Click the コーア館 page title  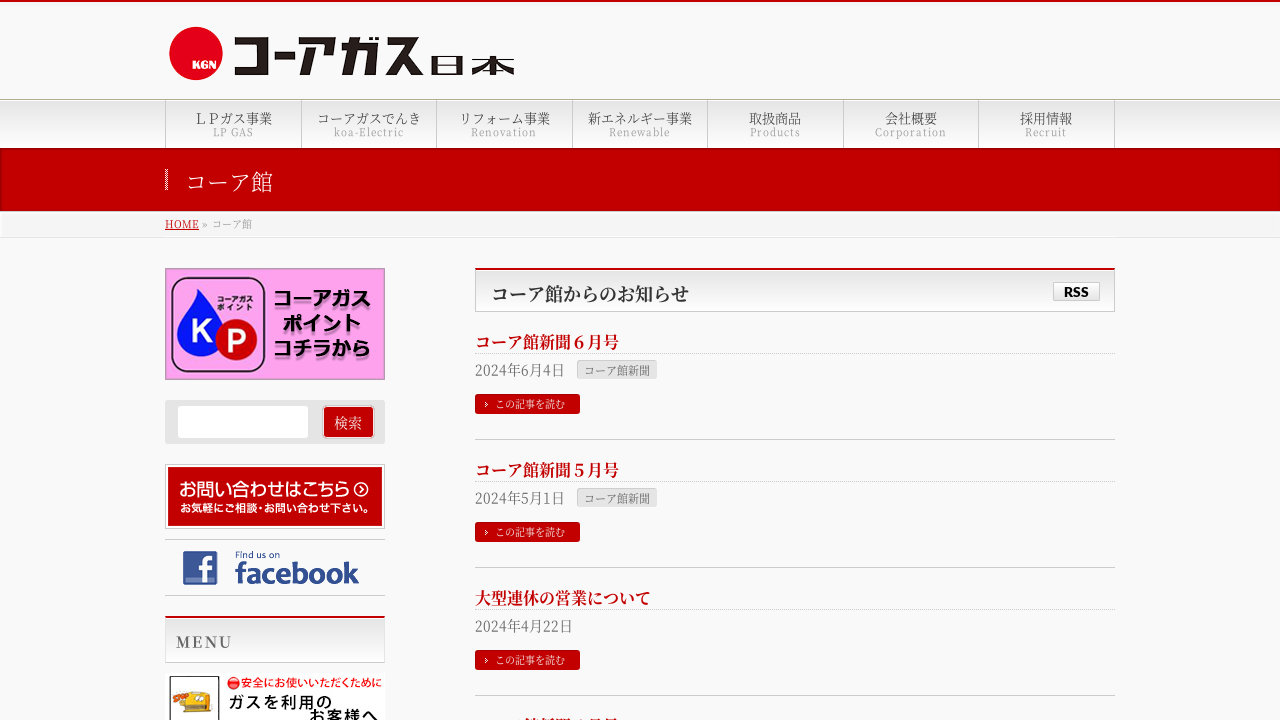point(229,182)
